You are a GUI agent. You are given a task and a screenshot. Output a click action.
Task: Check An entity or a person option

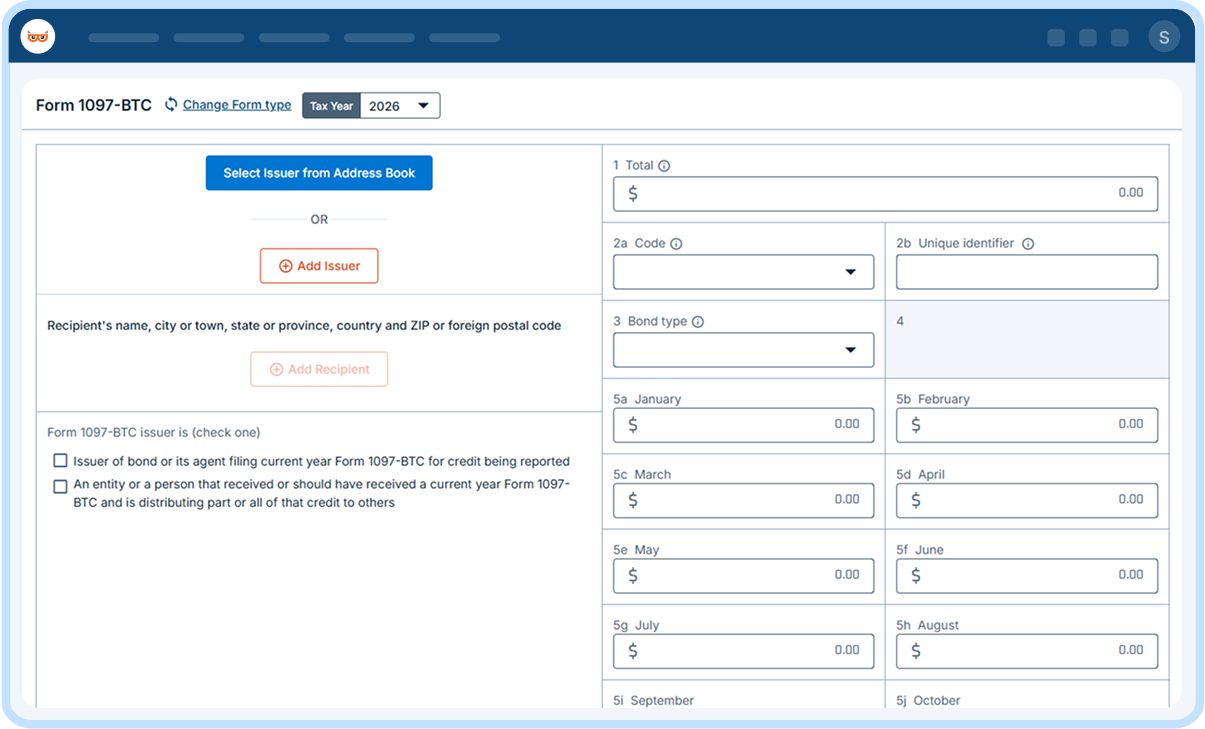[x=61, y=487]
